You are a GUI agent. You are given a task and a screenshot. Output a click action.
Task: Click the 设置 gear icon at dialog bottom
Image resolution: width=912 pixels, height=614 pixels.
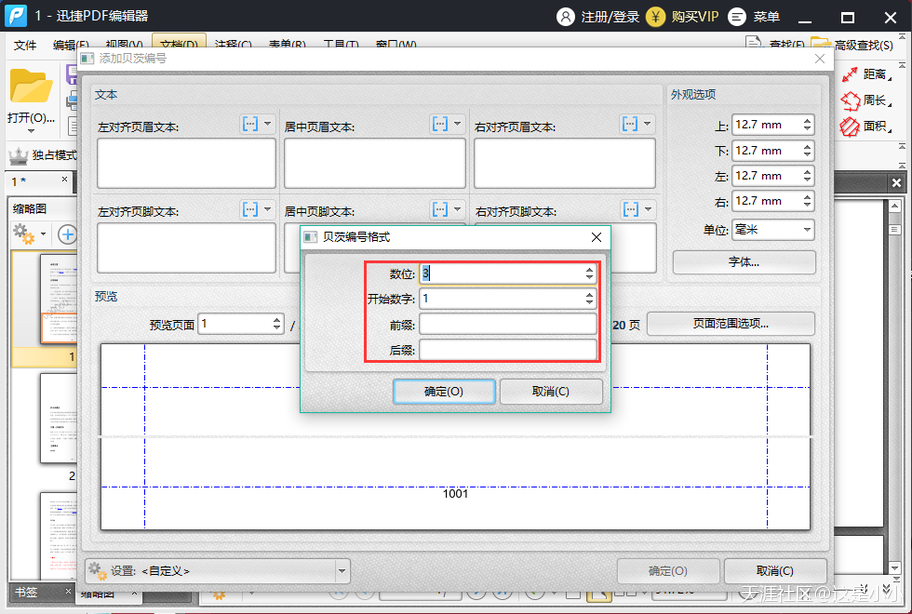(98, 571)
